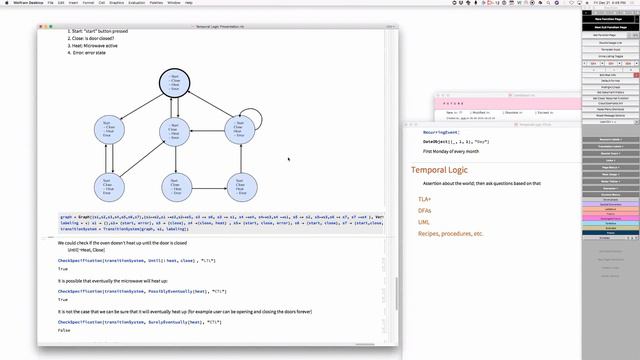Open the Graphics menu
The height and width of the screenshot is (360, 640).
click(116, 2)
